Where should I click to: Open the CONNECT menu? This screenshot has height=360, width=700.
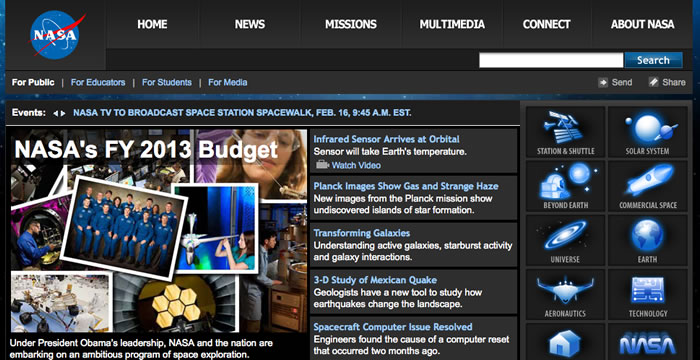pos(546,24)
